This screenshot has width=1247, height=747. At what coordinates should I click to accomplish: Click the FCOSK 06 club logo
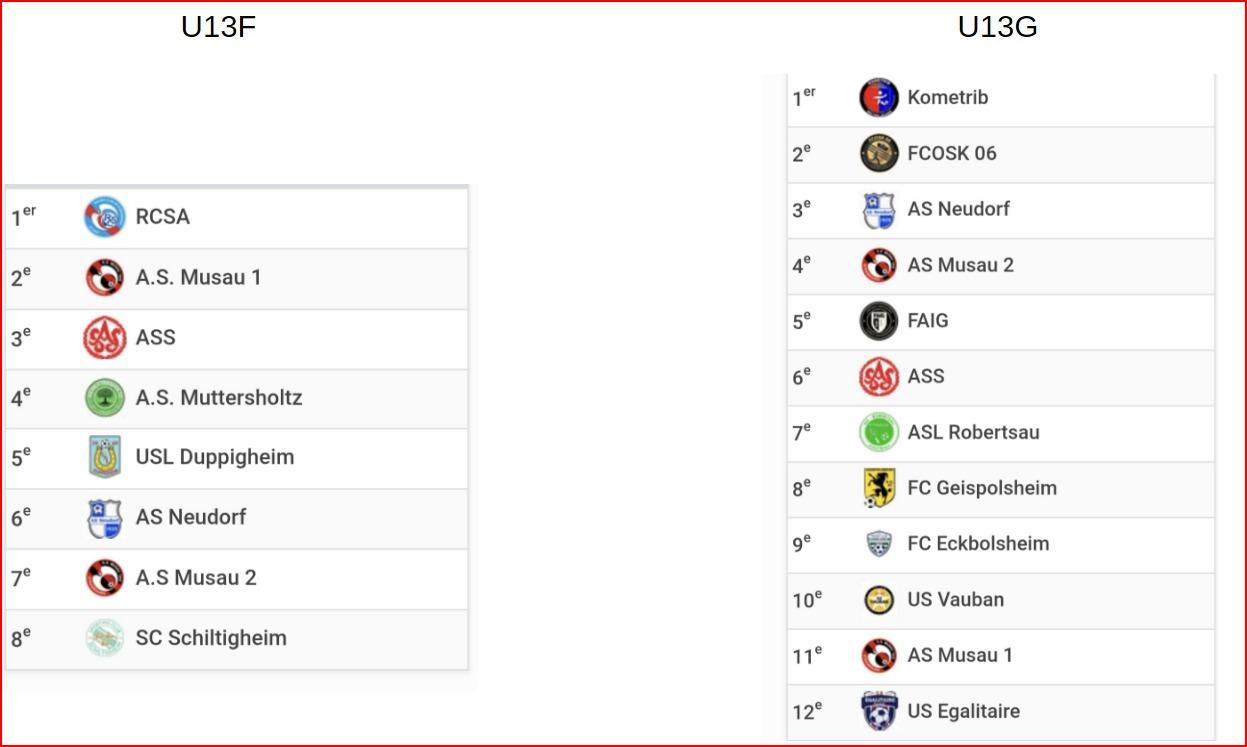(x=879, y=153)
